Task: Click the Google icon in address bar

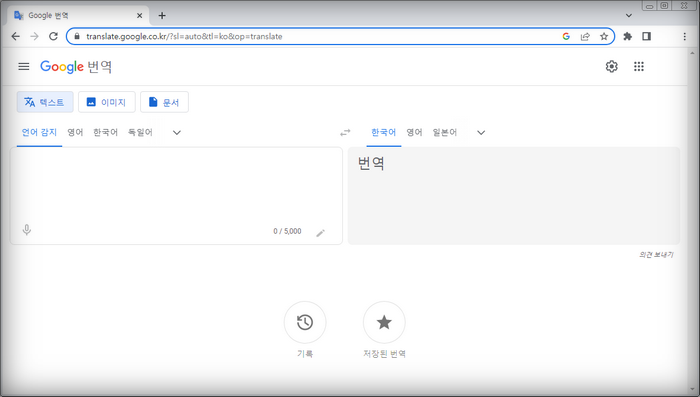Action: (566, 37)
